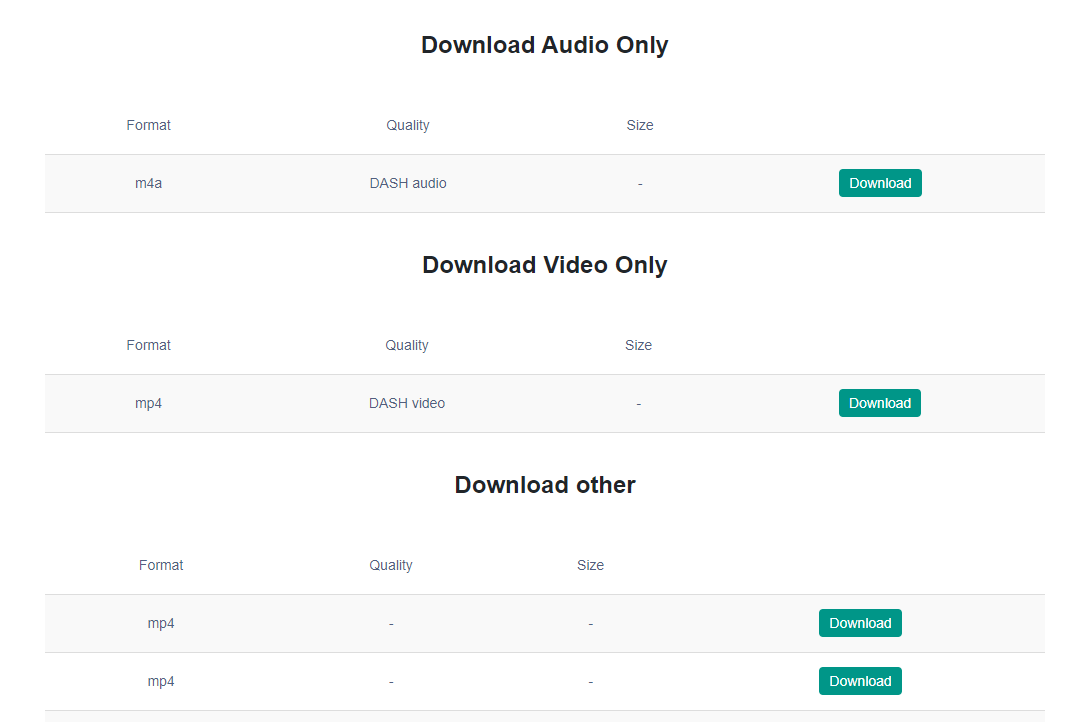1086x722 pixels.
Task: Click Quality column header in audio table
Action: tap(407, 125)
